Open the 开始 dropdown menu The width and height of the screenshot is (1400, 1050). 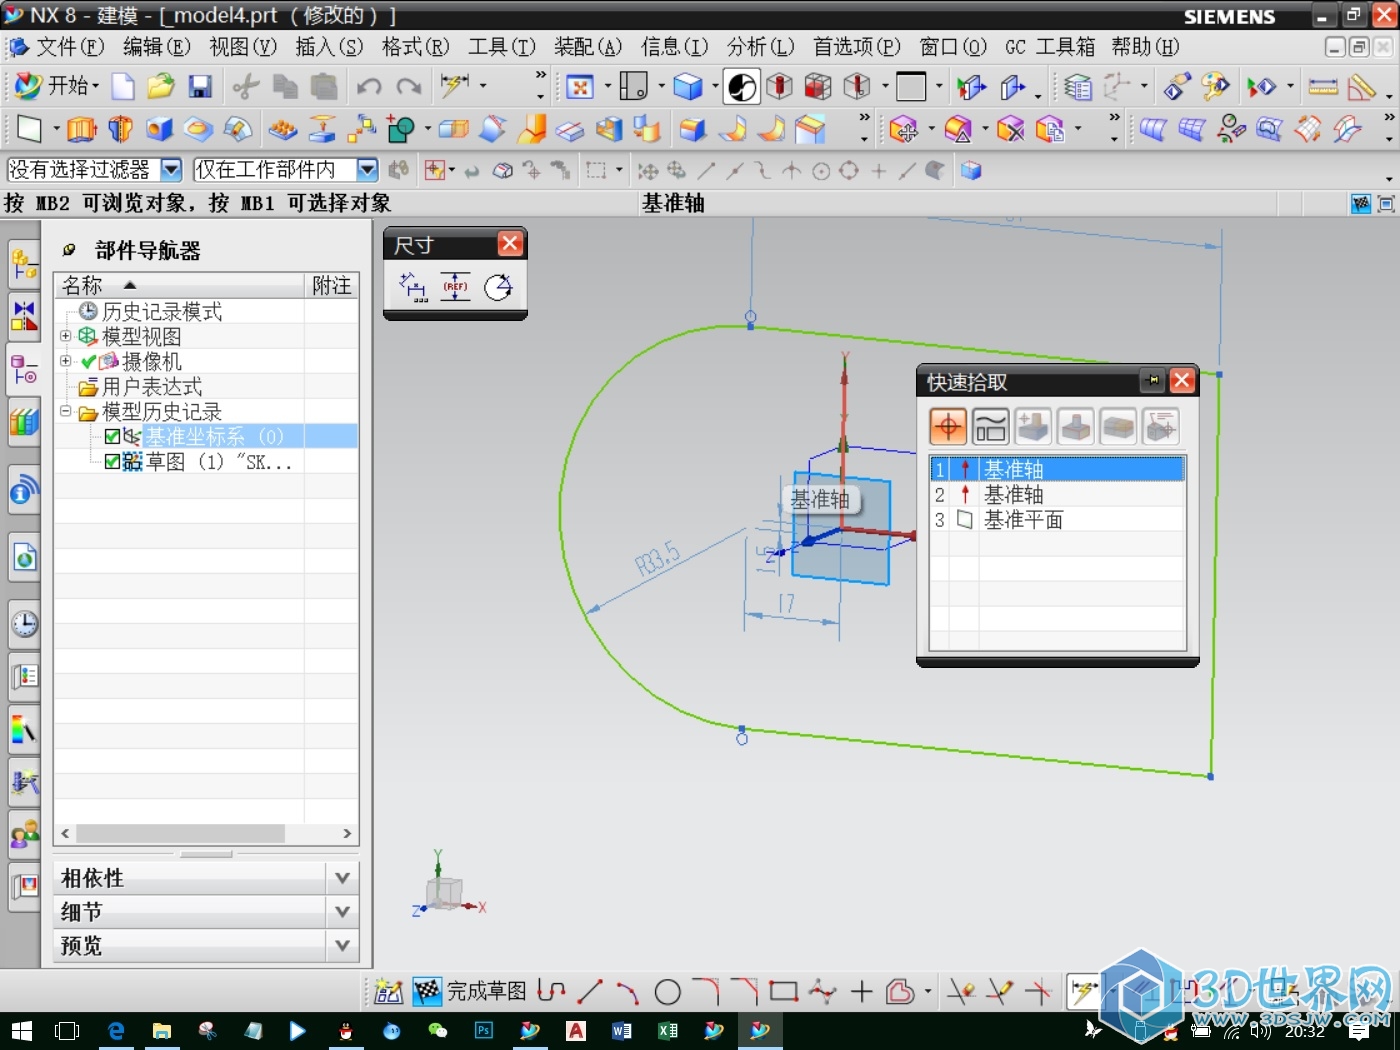[x=57, y=86]
